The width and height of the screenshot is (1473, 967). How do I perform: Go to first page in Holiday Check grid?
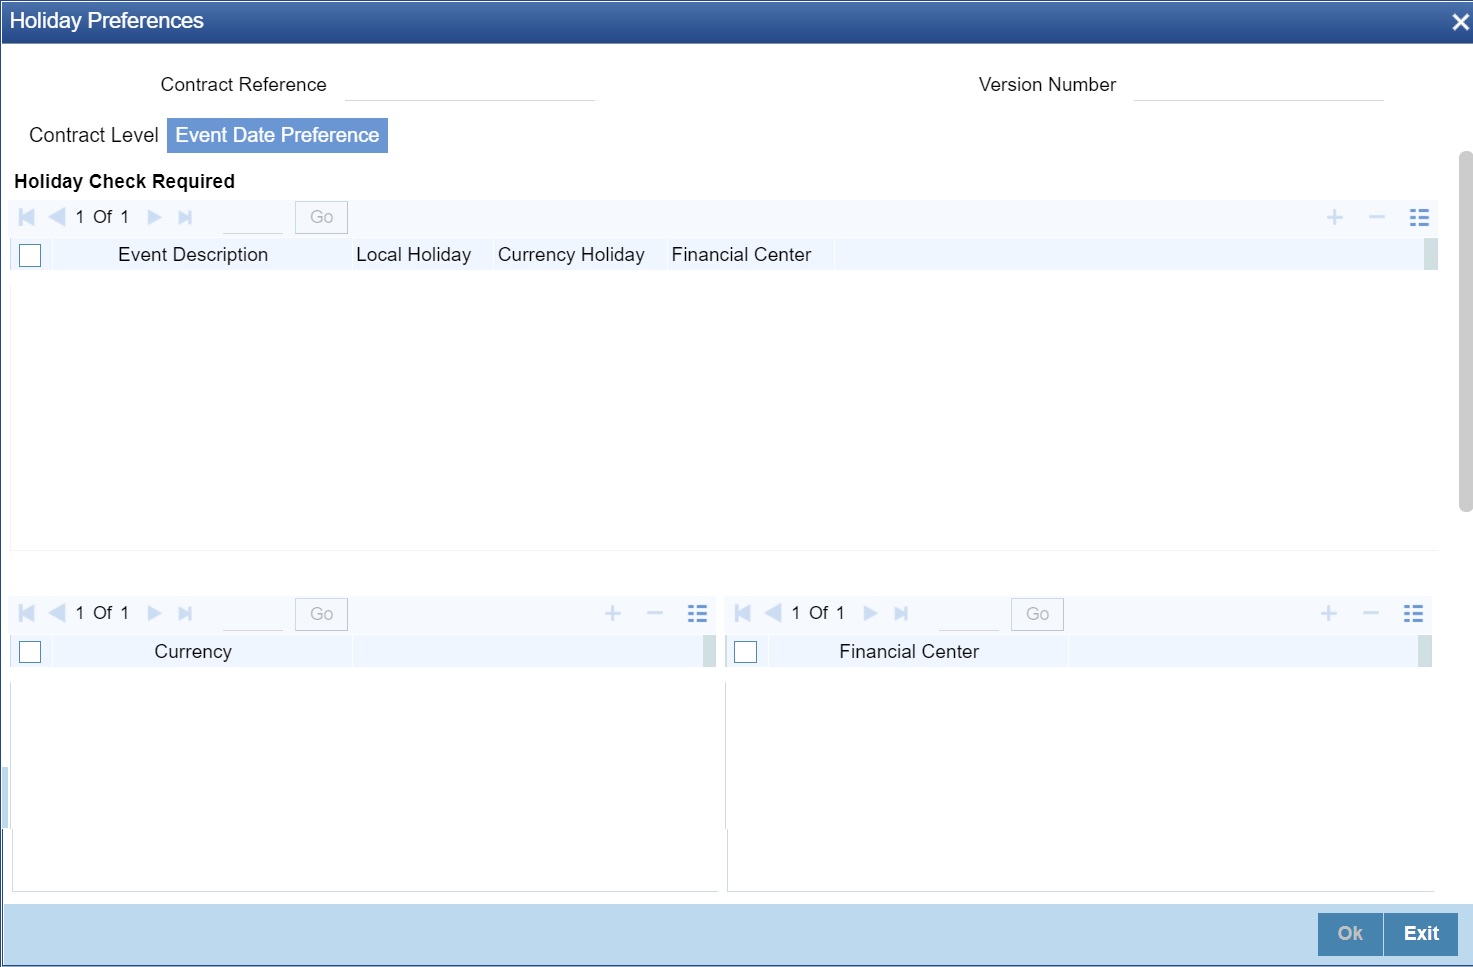27,217
